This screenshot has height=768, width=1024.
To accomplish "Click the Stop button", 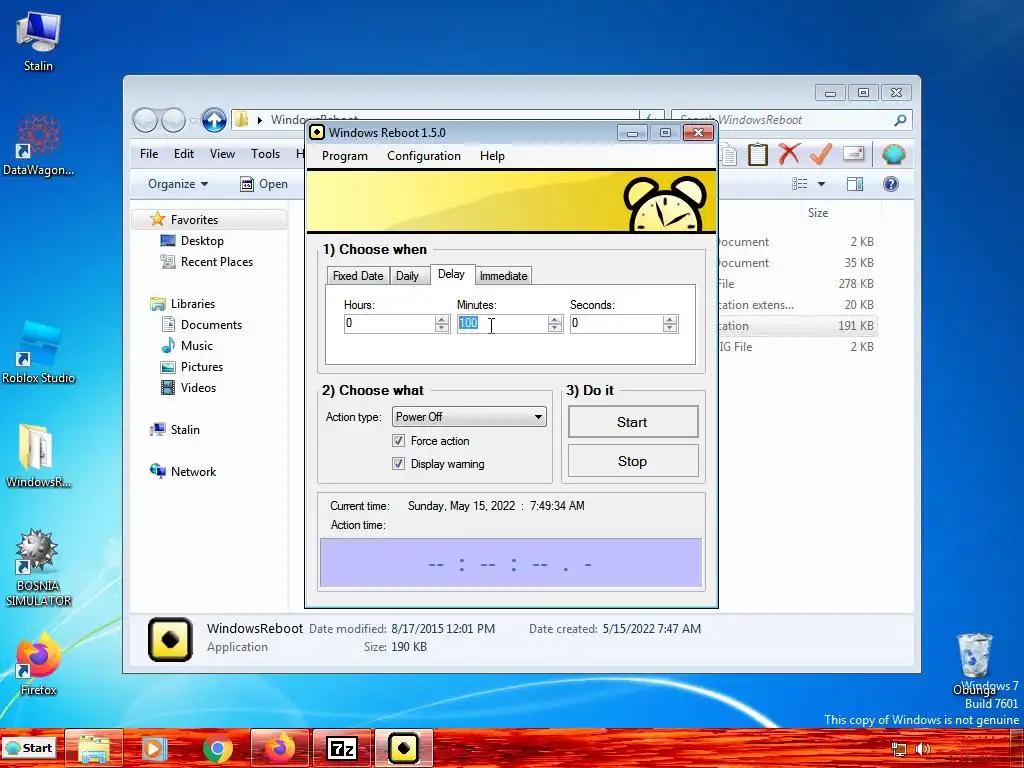I will click(633, 461).
